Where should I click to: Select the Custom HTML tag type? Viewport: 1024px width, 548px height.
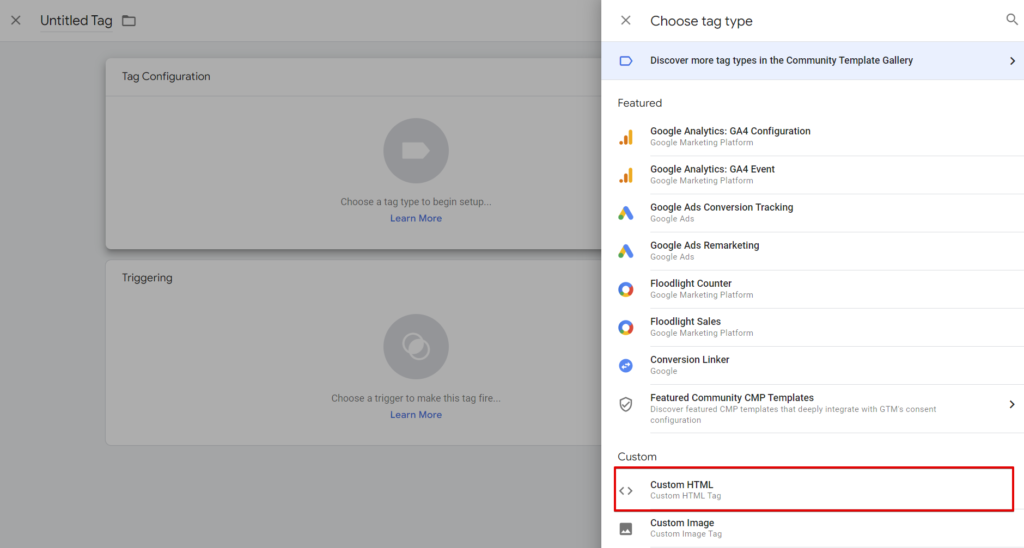[814, 489]
